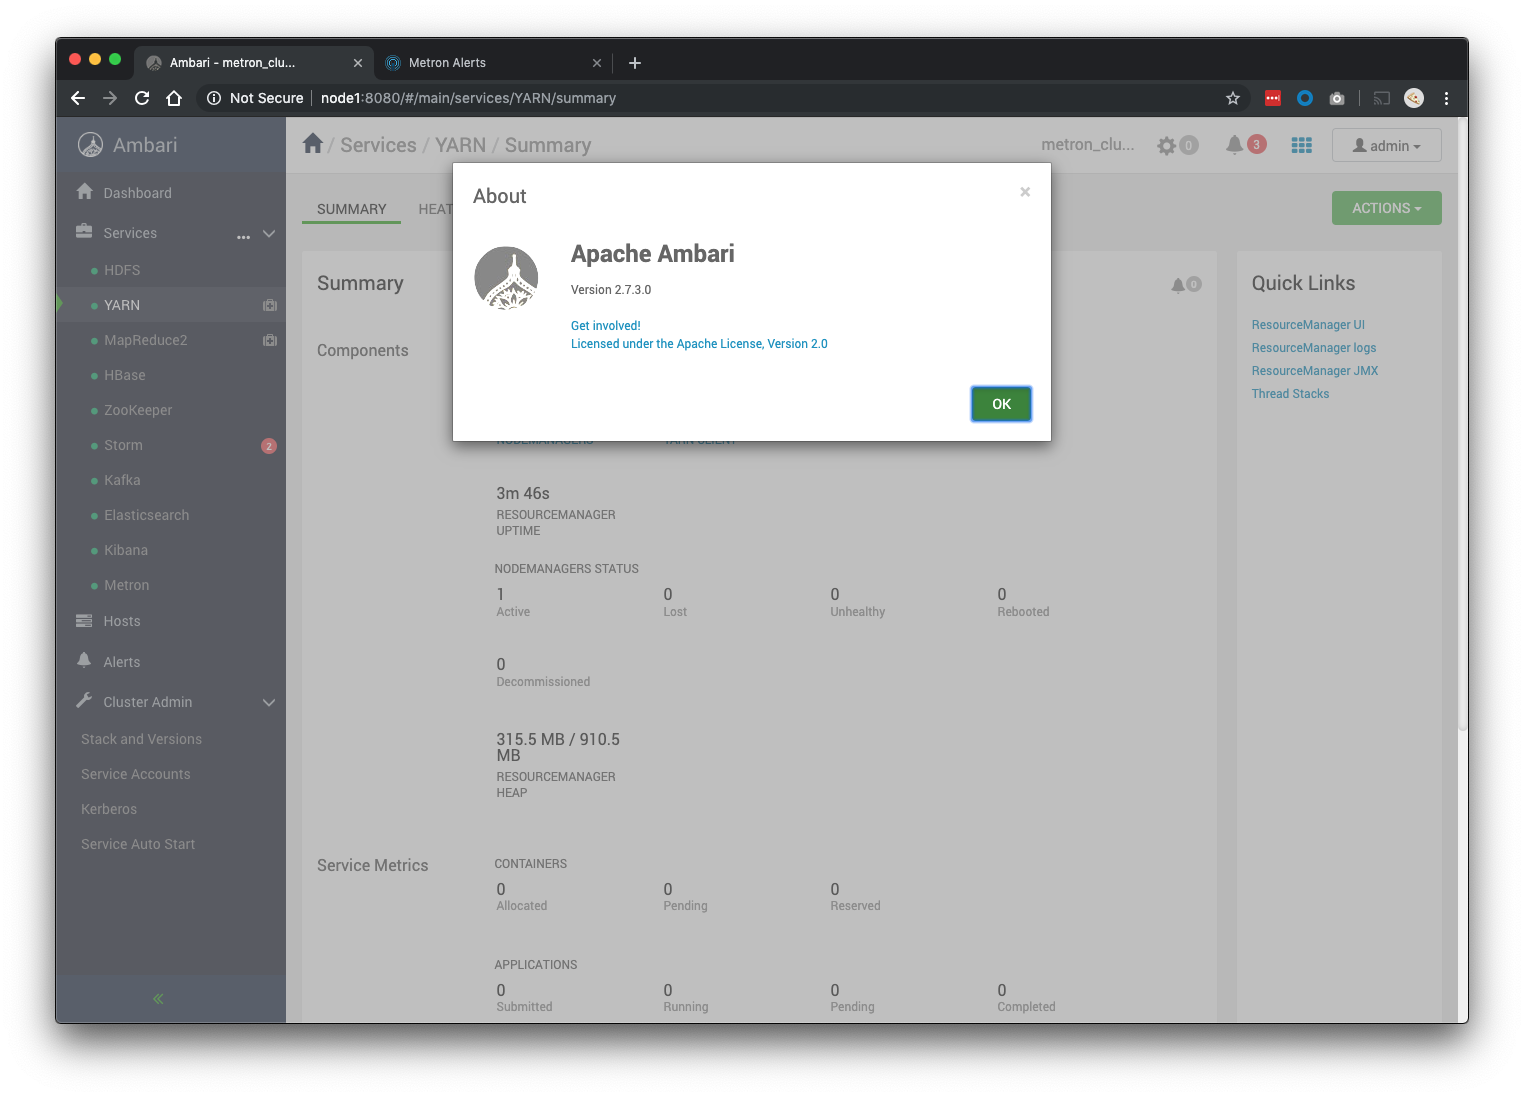Click the MapReduce2 maintenance mode icon
Image resolution: width=1524 pixels, height=1097 pixels.
[x=270, y=340]
